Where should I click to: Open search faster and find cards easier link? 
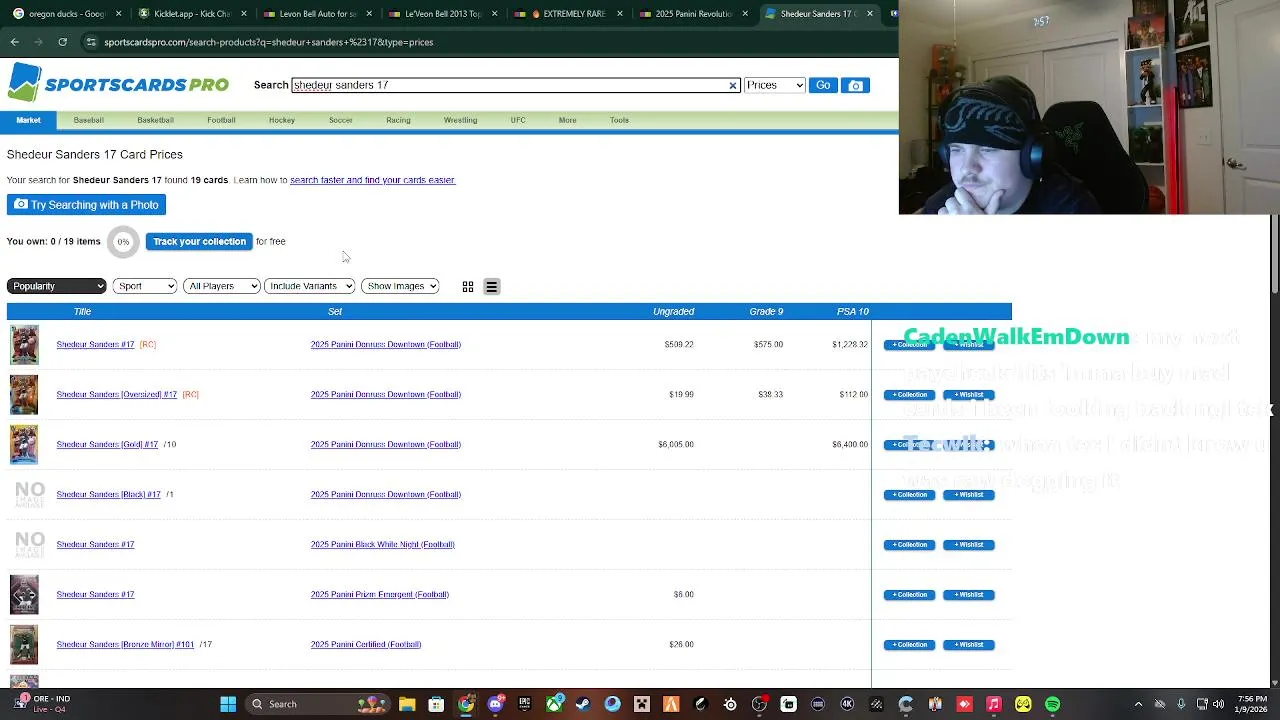point(372,180)
